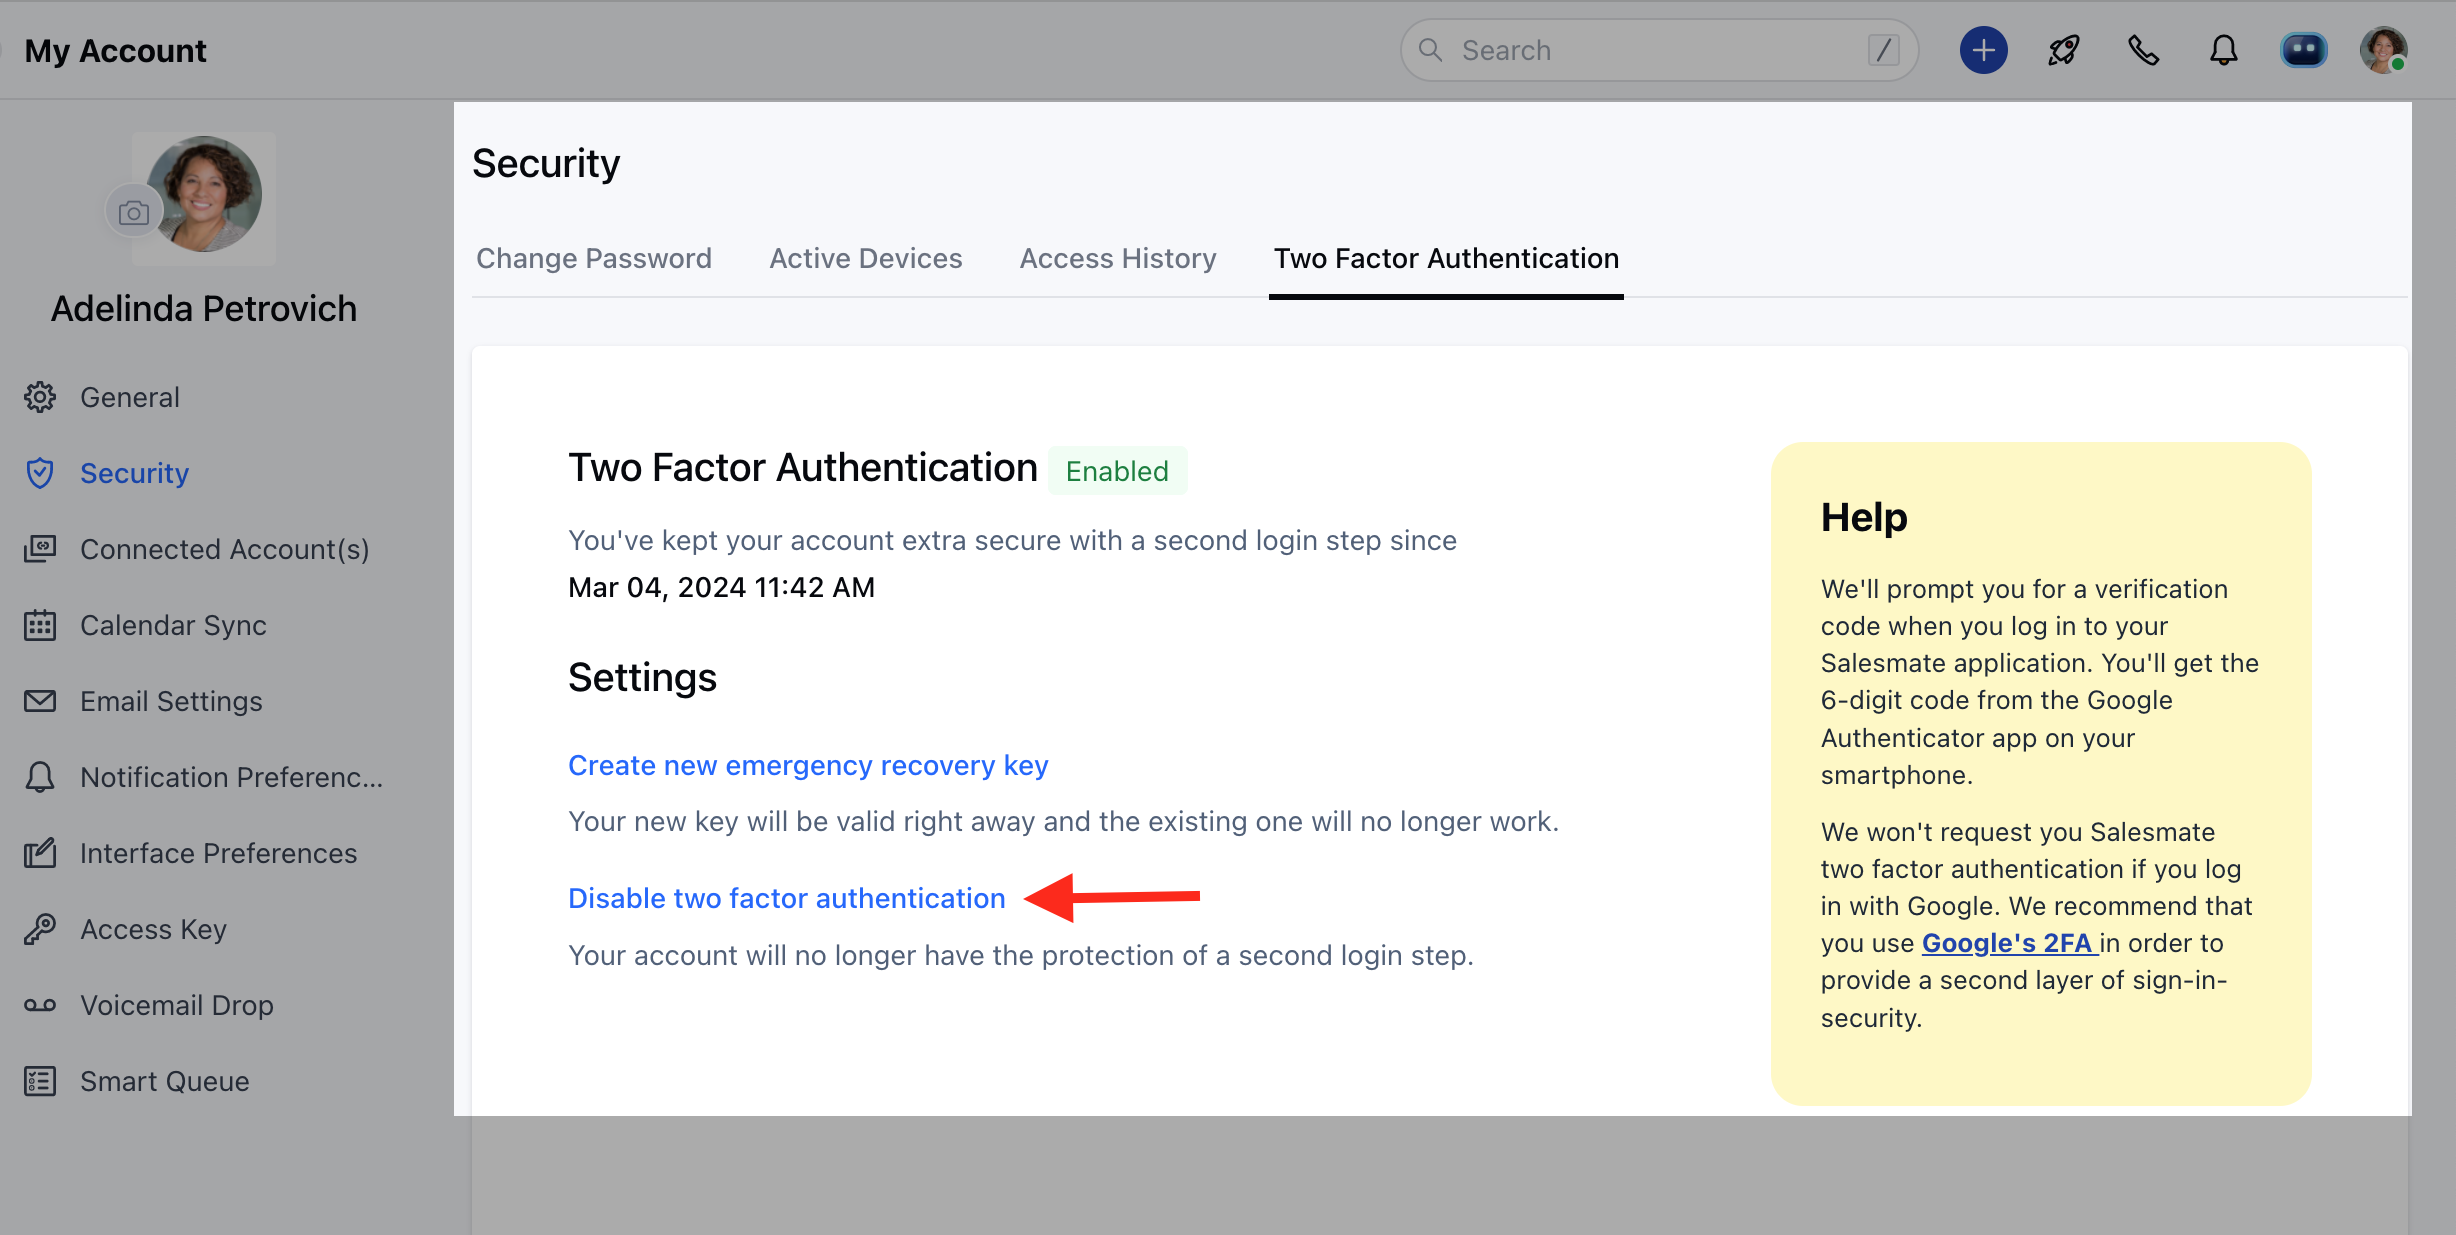Image resolution: width=2456 pixels, height=1235 pixels.
Task: Switch to the Active Devices tab
Action: 865,258
